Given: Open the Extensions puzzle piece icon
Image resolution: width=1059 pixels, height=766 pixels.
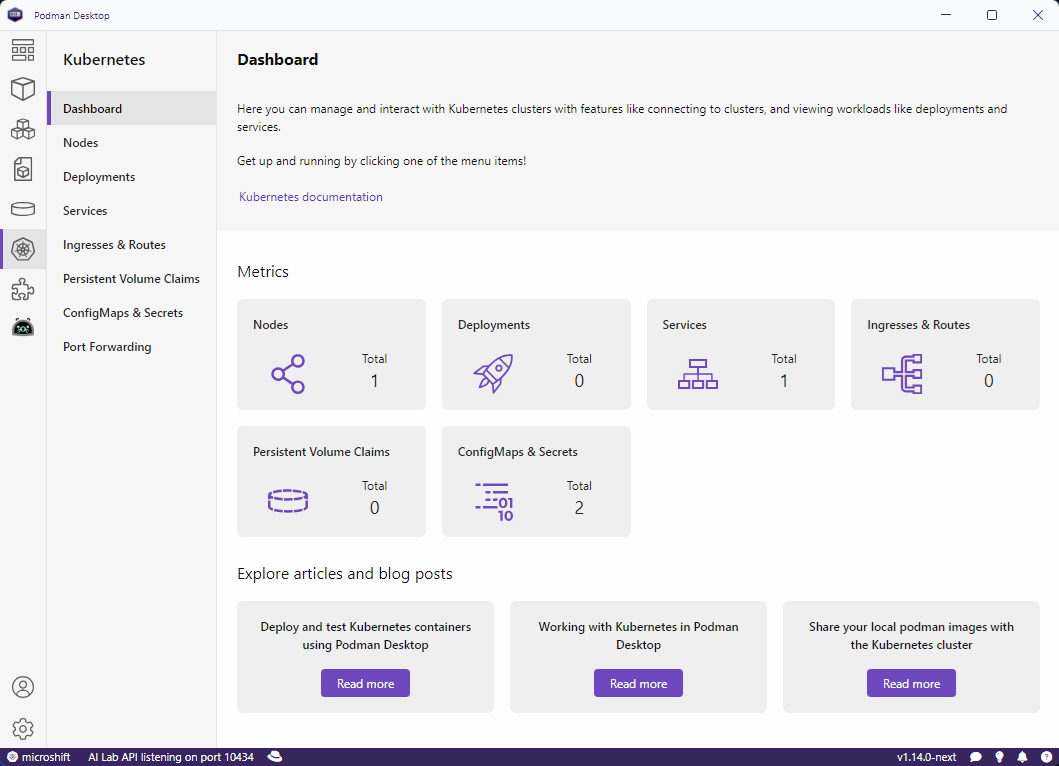Looking at the screenshot, I should click(x=22, y=289).
